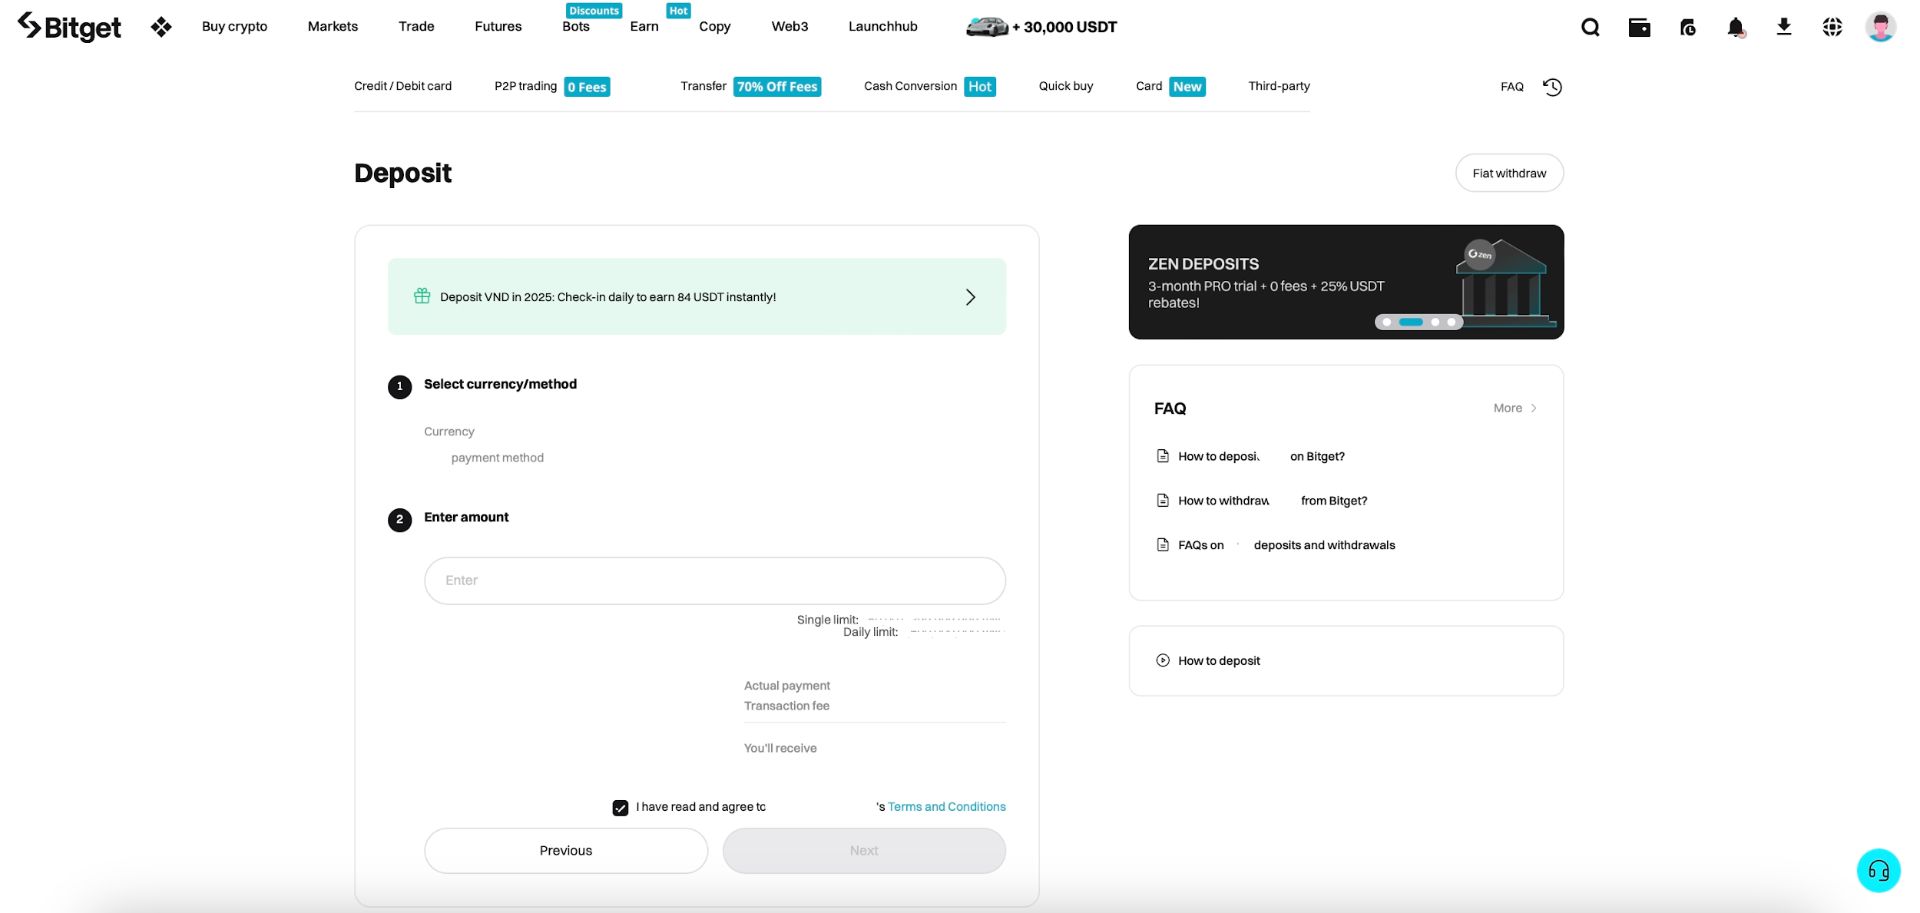This screenshot has height=913, width=1920.
Task: Open the Terms and Conditions link
Action: pyautogui.click(x=947, y=807)
